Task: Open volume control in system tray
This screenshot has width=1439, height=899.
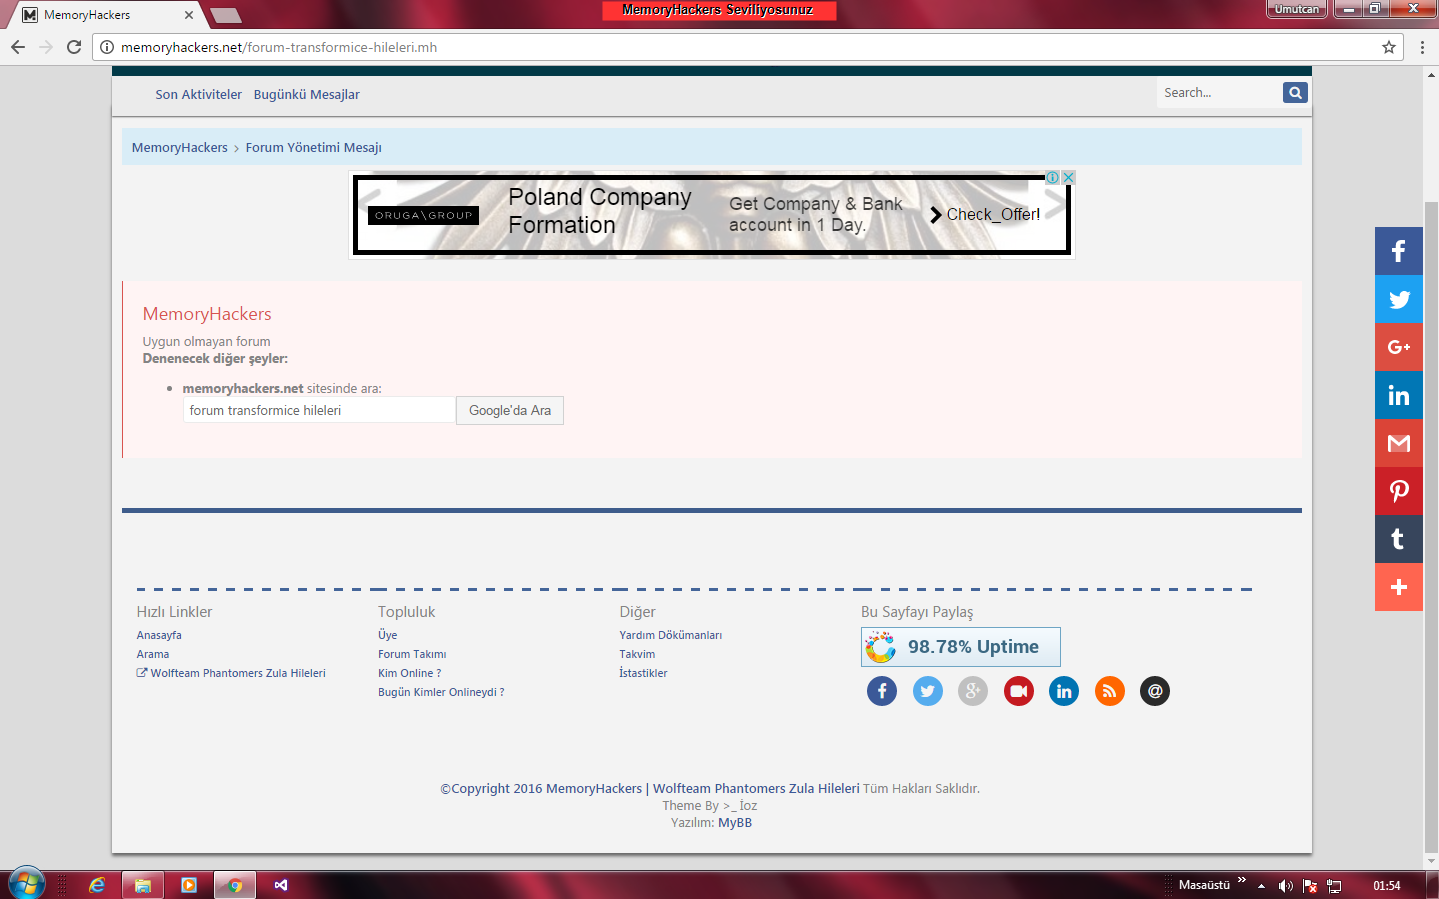Action: pos(1286,886)
